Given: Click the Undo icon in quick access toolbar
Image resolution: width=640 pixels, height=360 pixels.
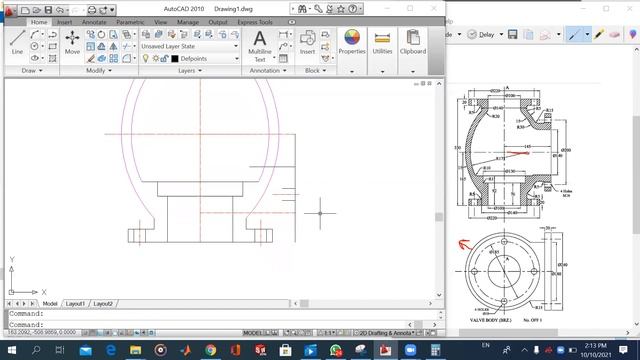Looking at the screenshot, I should tap(60, 9).
